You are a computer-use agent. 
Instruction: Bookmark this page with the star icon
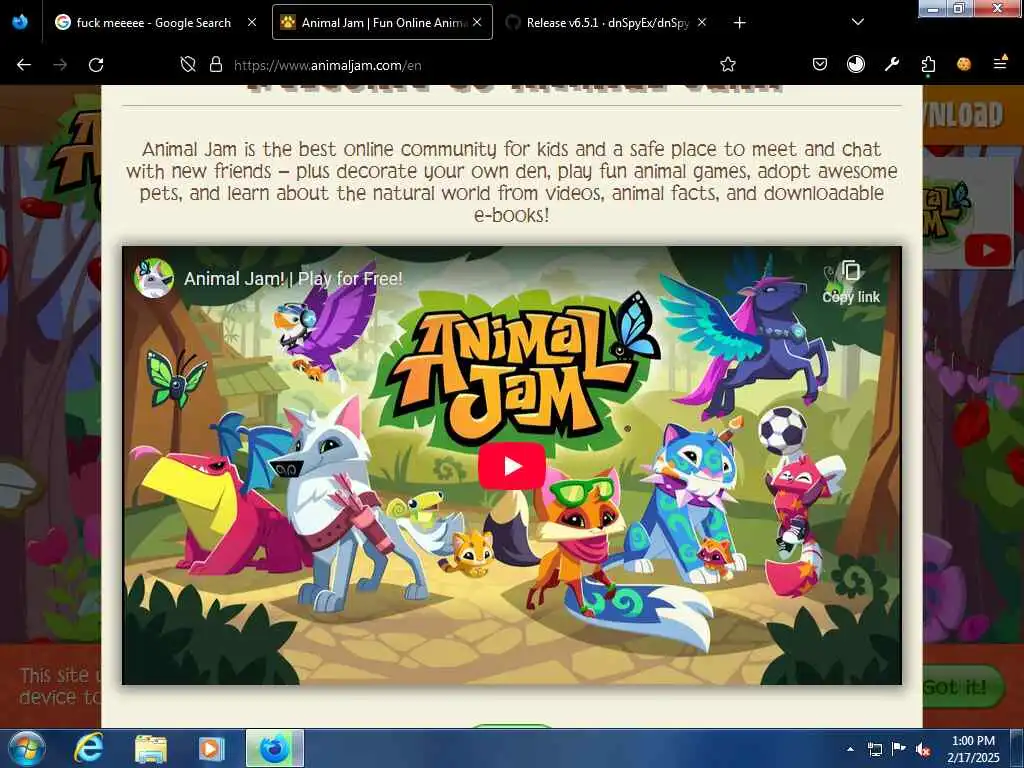point(728,65)
